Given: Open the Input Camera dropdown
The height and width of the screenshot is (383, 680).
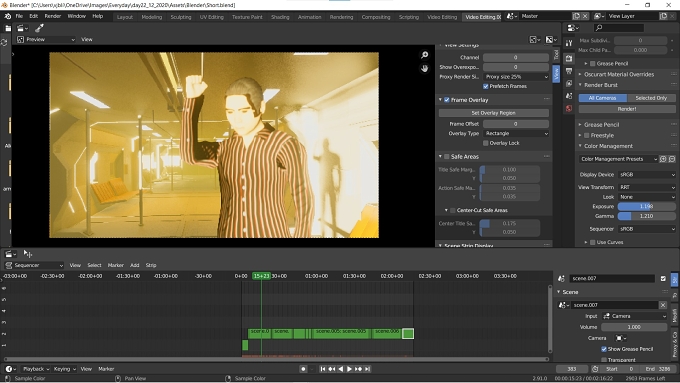Looking at the screenshot, I should point(634,316).
